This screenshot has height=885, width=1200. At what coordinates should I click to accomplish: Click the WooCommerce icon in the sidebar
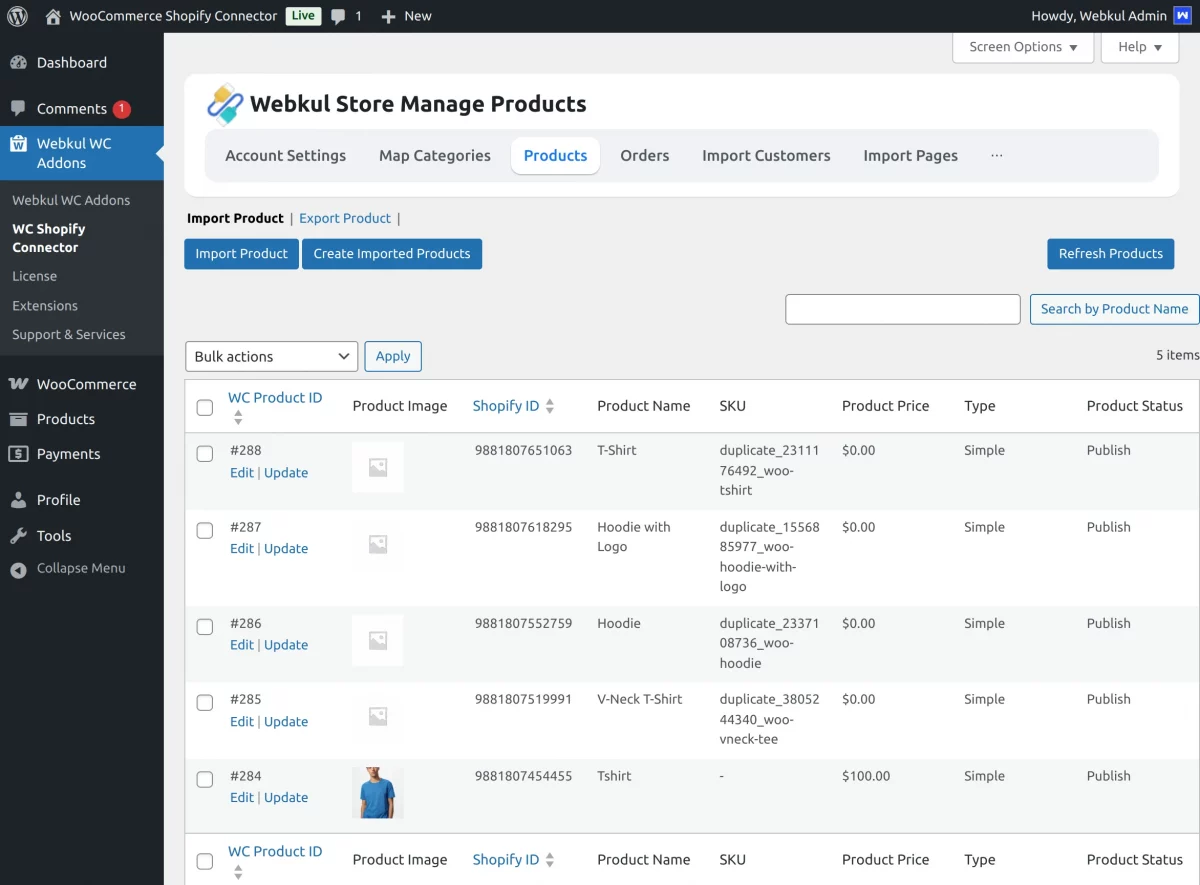[20, 384]
